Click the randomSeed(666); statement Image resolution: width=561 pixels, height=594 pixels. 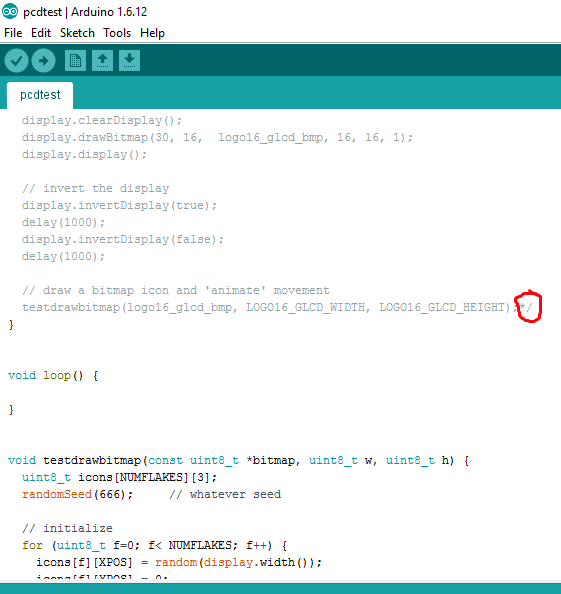pyautogui.click(x=77, y=494)
